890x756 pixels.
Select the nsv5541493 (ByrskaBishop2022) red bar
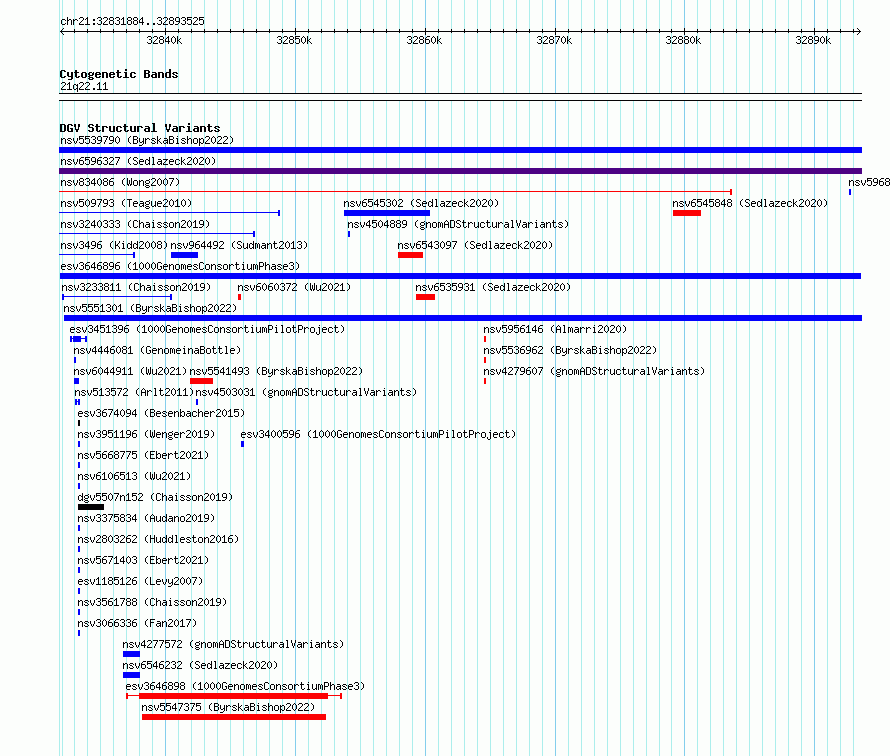pyautogui.click(x=201, y=381)
